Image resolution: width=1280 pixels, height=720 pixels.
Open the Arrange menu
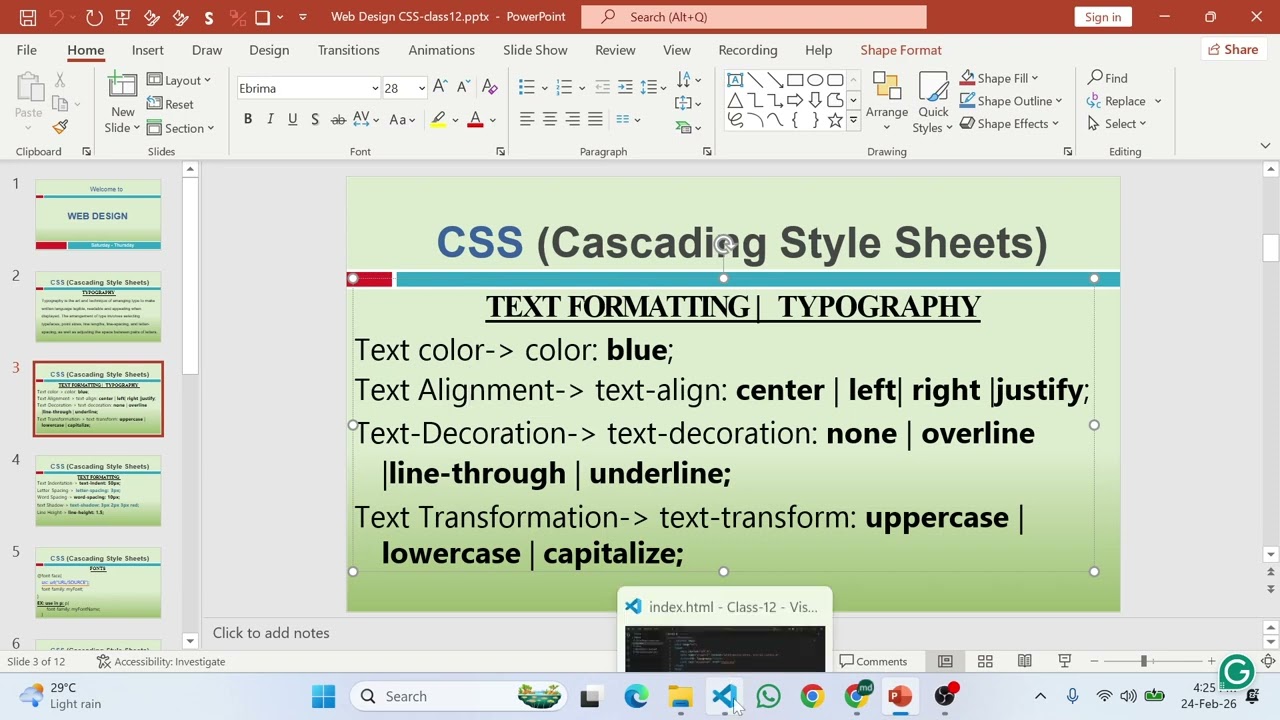click(x=887, y=101)
